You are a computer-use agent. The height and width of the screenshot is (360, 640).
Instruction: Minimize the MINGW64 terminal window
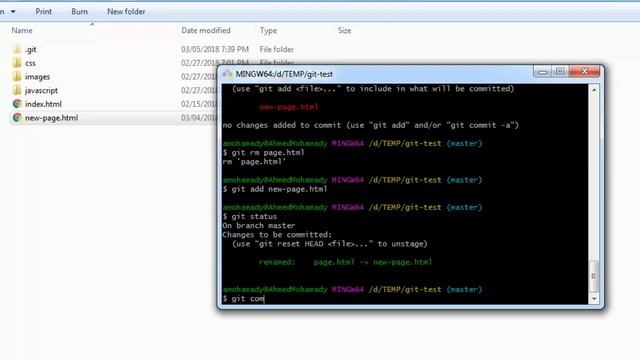(x=542, y=72)
